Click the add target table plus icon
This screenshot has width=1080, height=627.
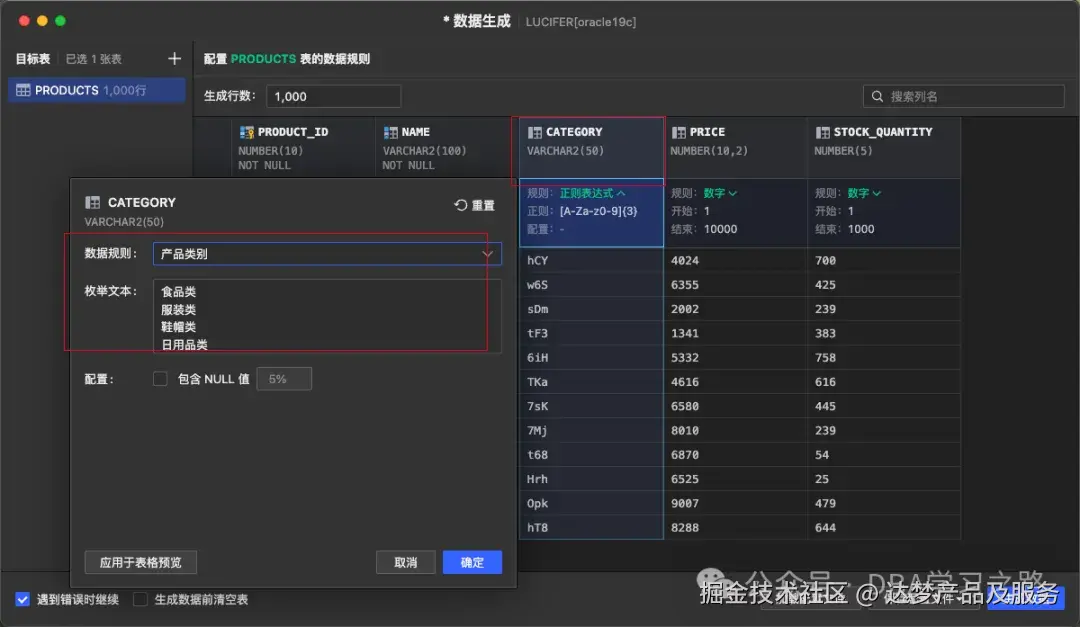click(174, 59)
